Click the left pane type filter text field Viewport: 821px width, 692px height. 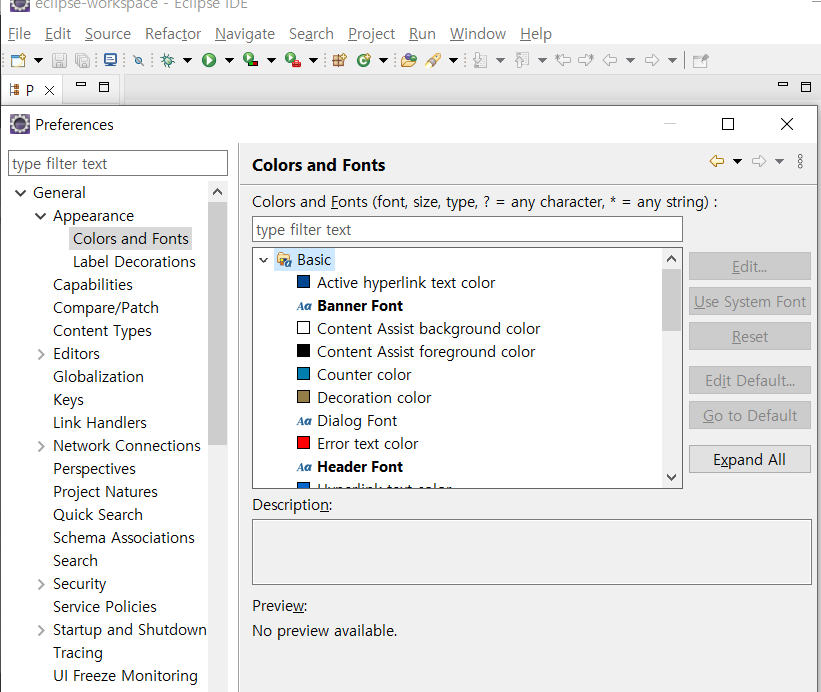tap(118, 163)
